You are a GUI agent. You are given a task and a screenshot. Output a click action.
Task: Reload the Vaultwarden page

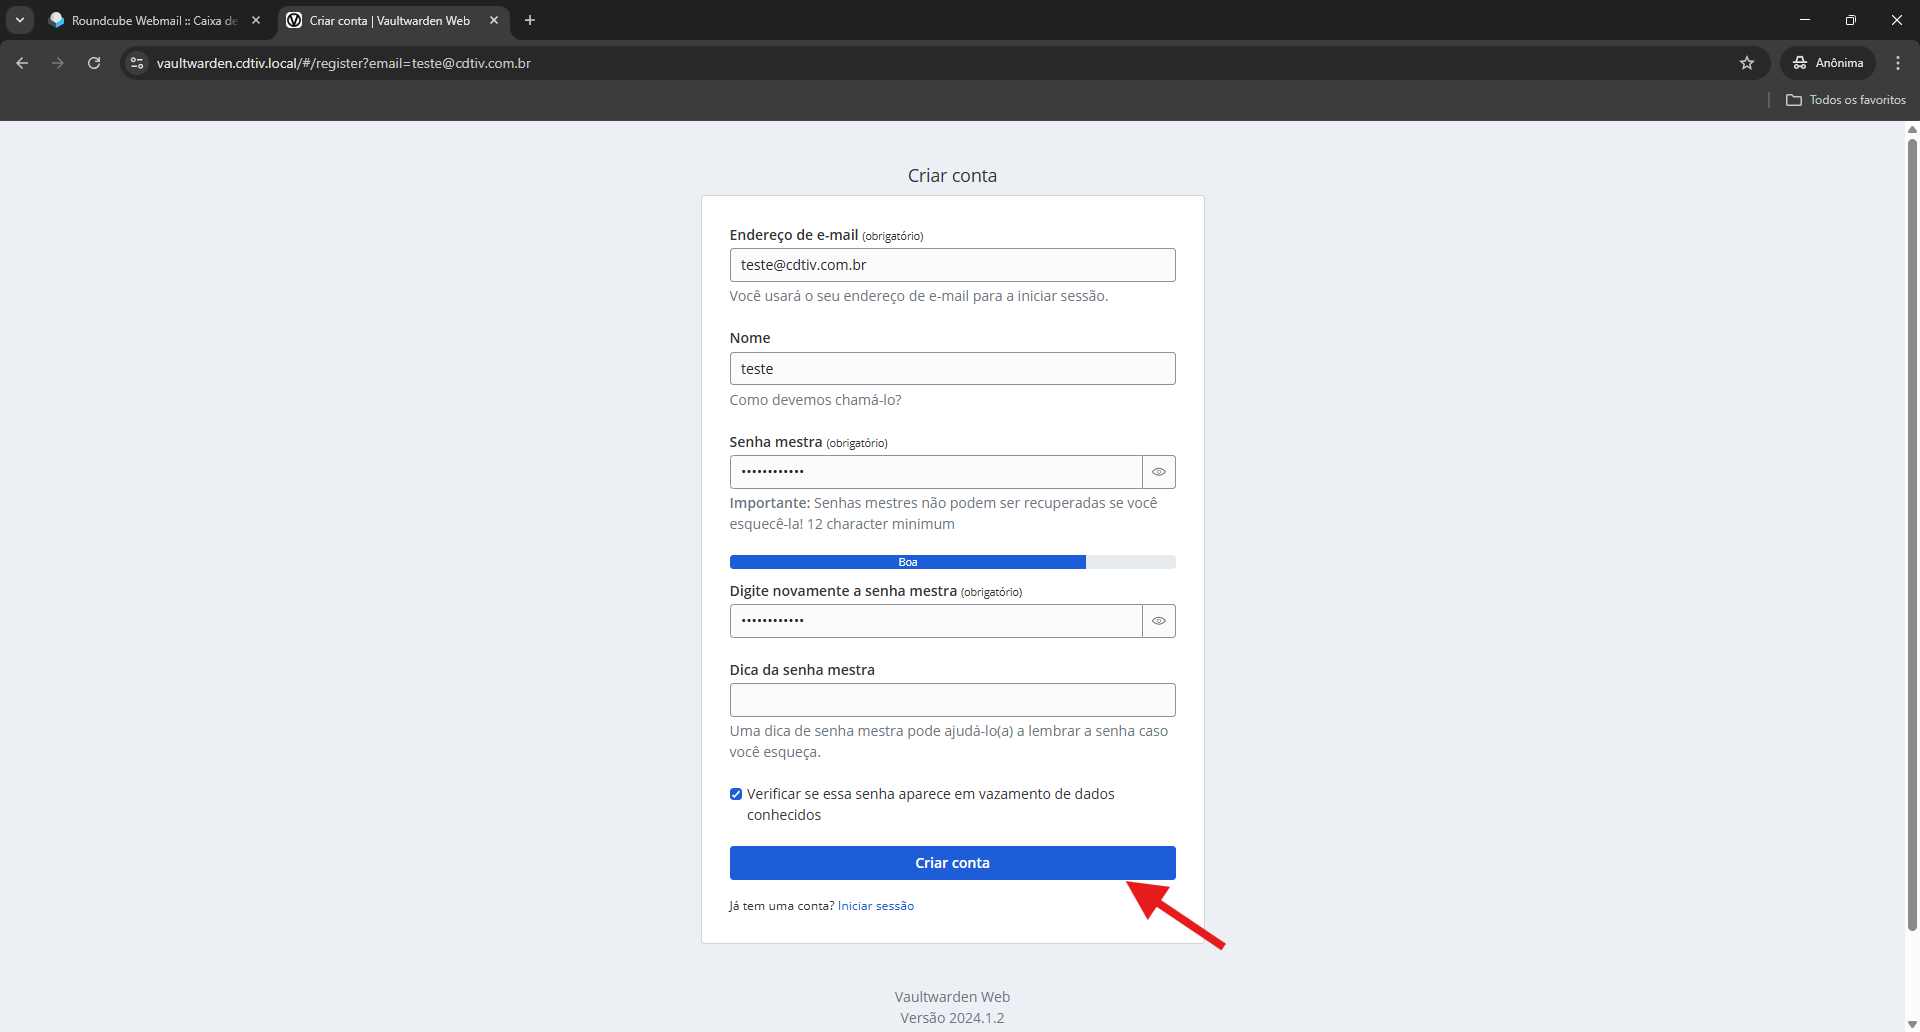pyautogui.click(x=94, y=63)
